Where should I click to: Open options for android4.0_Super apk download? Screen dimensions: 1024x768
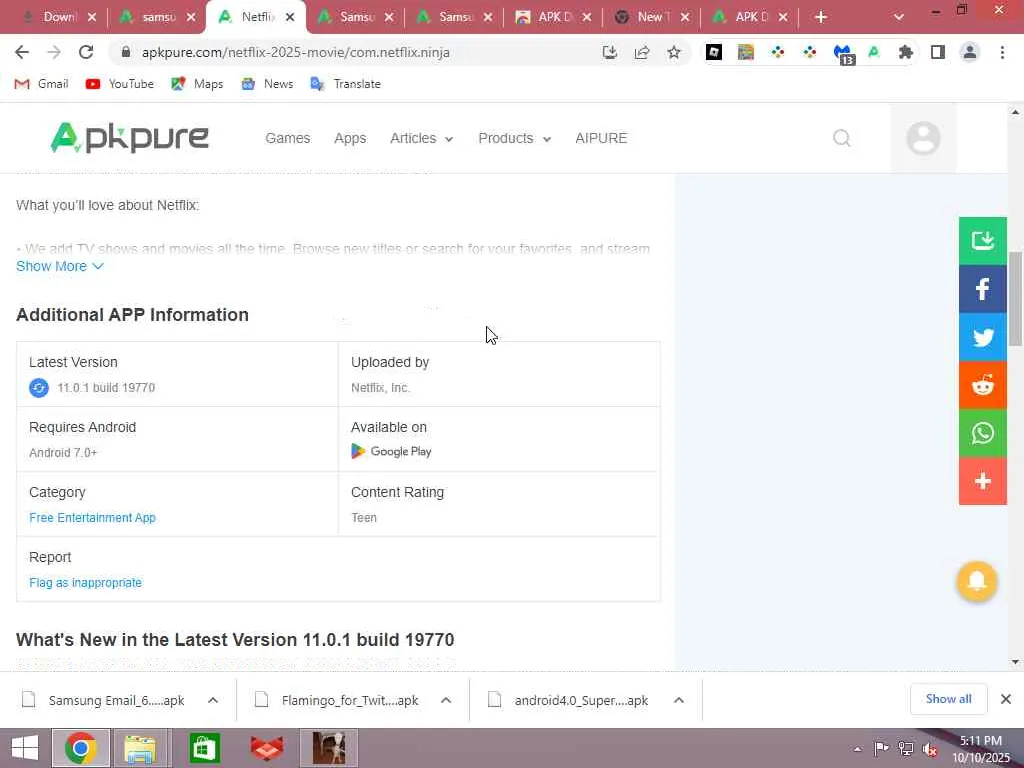pyautogui.click(x=679, y=700)
